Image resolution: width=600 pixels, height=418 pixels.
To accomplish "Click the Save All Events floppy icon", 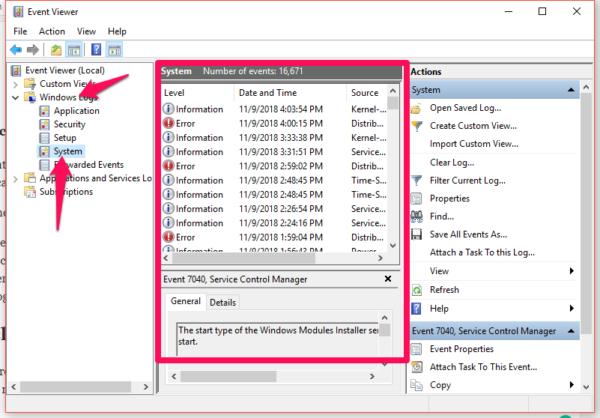I will tap(416, 234).
